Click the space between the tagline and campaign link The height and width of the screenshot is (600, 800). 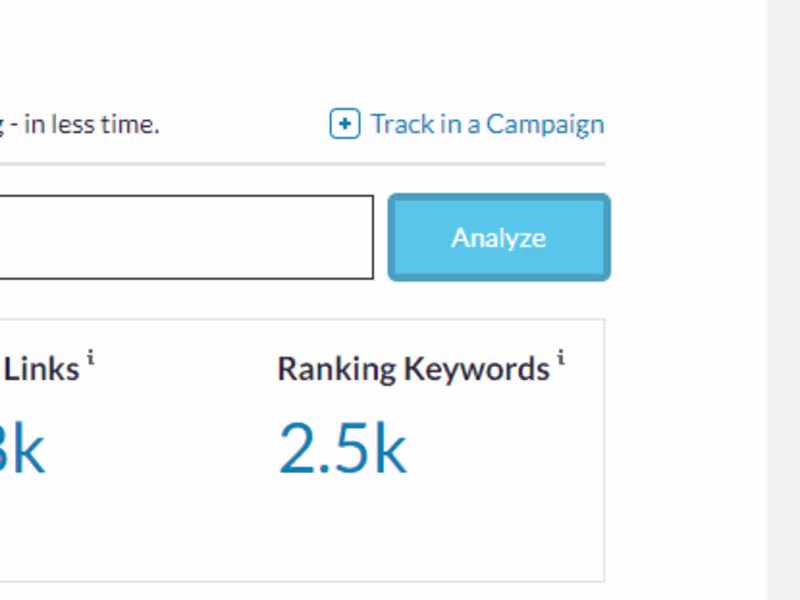pyautogui.click(x=245, y=125)
